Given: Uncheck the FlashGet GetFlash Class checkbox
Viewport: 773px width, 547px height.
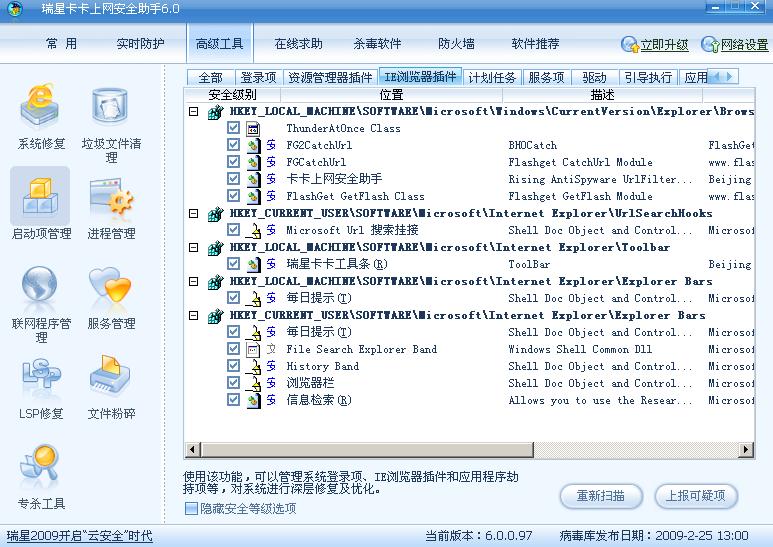Looking at the screenshot, I should pyautogui.click(x=233, y=196).
